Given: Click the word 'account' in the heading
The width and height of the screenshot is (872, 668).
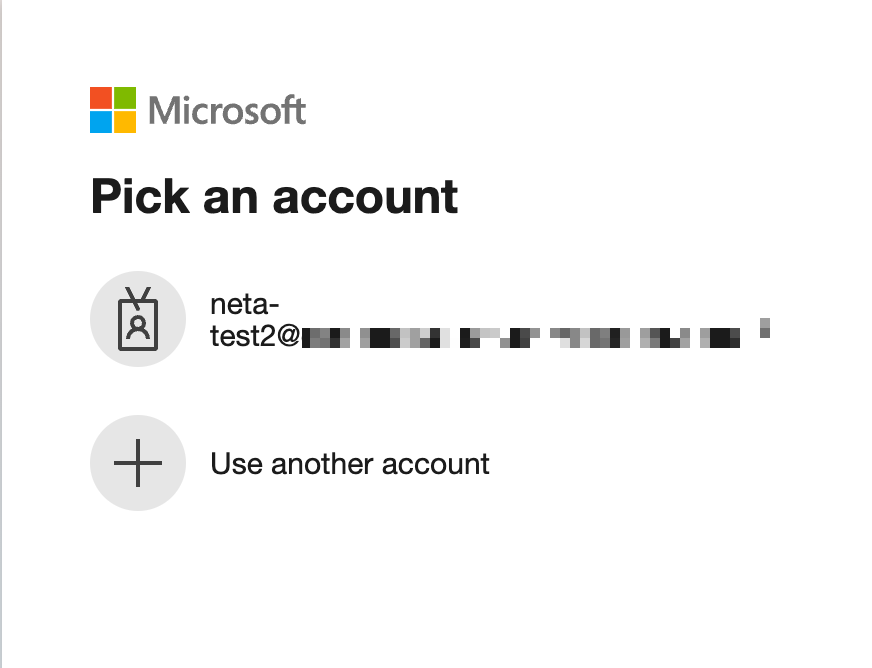Looking at the screenshot, I should 365,198.
